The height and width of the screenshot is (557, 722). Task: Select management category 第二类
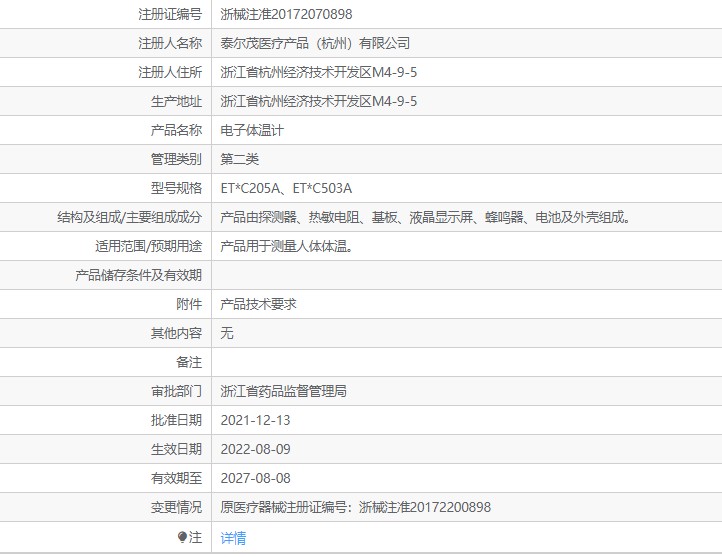(x=239, y=159)
